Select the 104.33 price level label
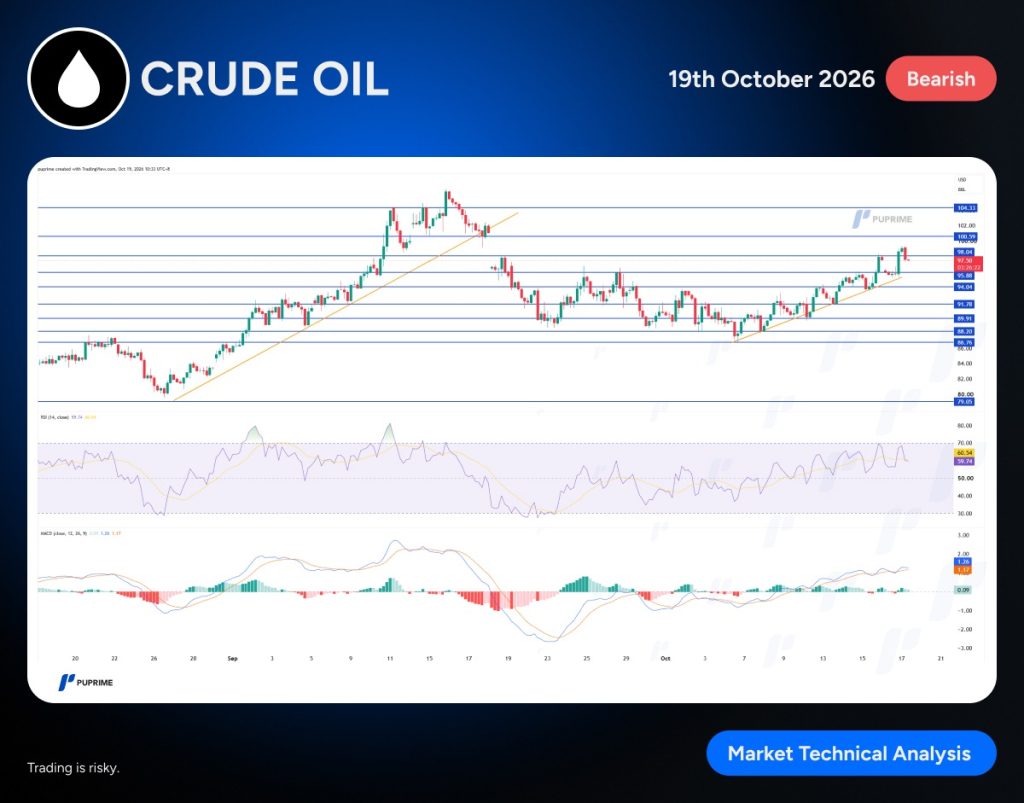This screenshot has width=1024, height=803. tap(965, 208)
